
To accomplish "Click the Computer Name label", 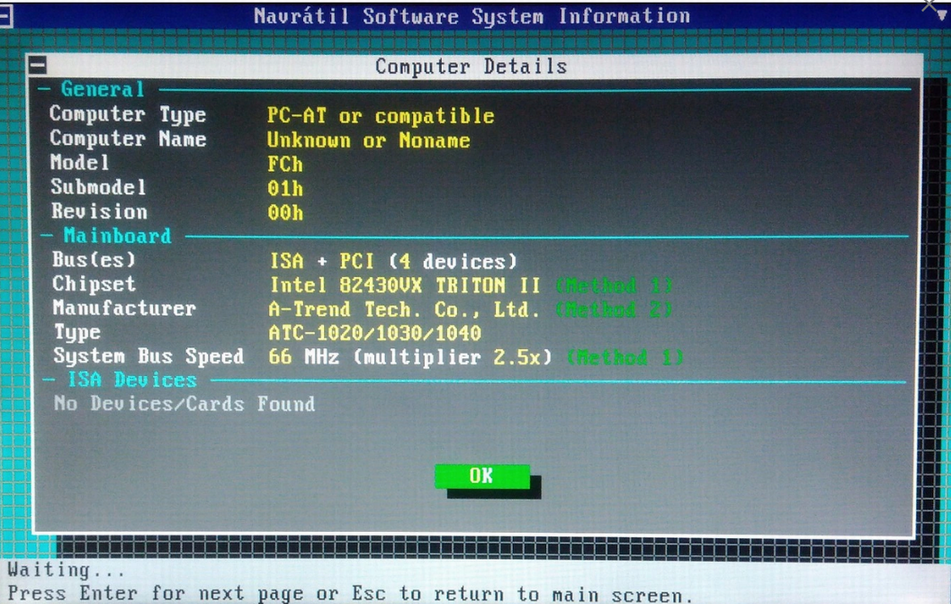I will tap(127, 138).
